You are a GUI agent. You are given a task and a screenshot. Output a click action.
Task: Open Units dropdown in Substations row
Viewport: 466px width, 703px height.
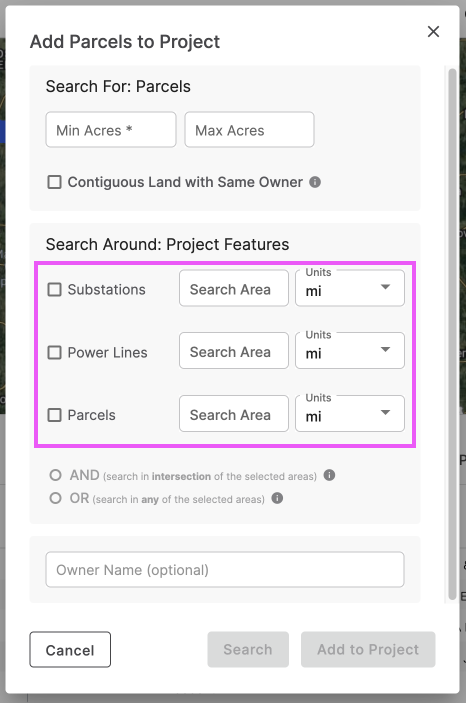click(x=350, y=288)
